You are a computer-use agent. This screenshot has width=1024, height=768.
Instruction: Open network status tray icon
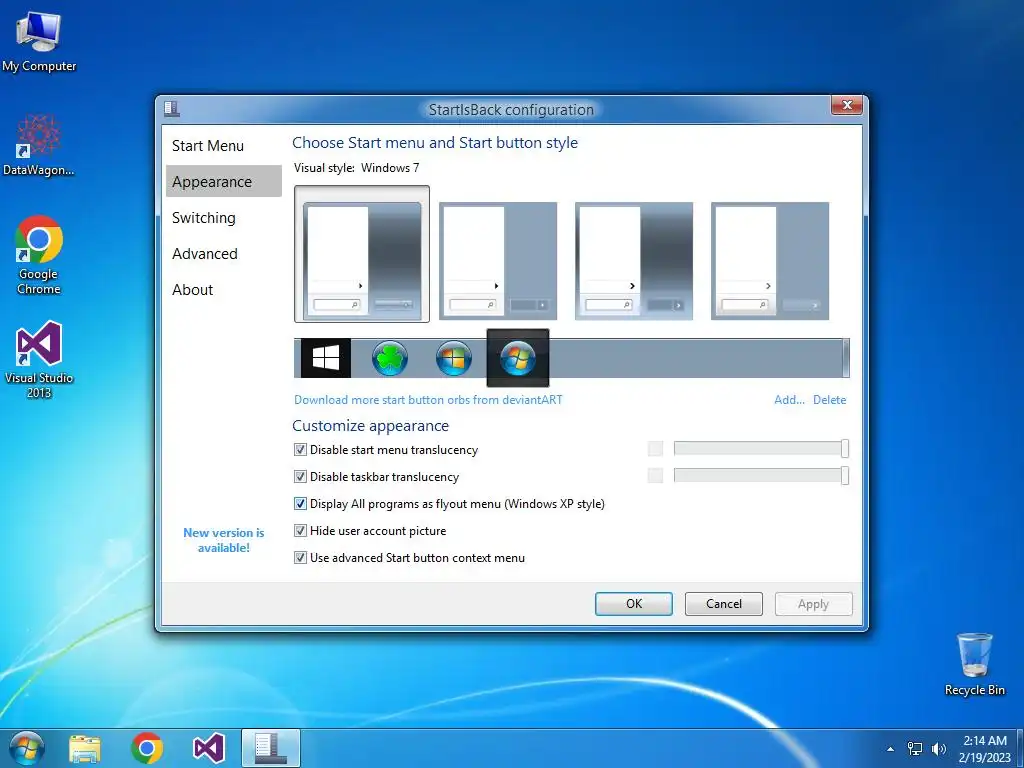915,749
